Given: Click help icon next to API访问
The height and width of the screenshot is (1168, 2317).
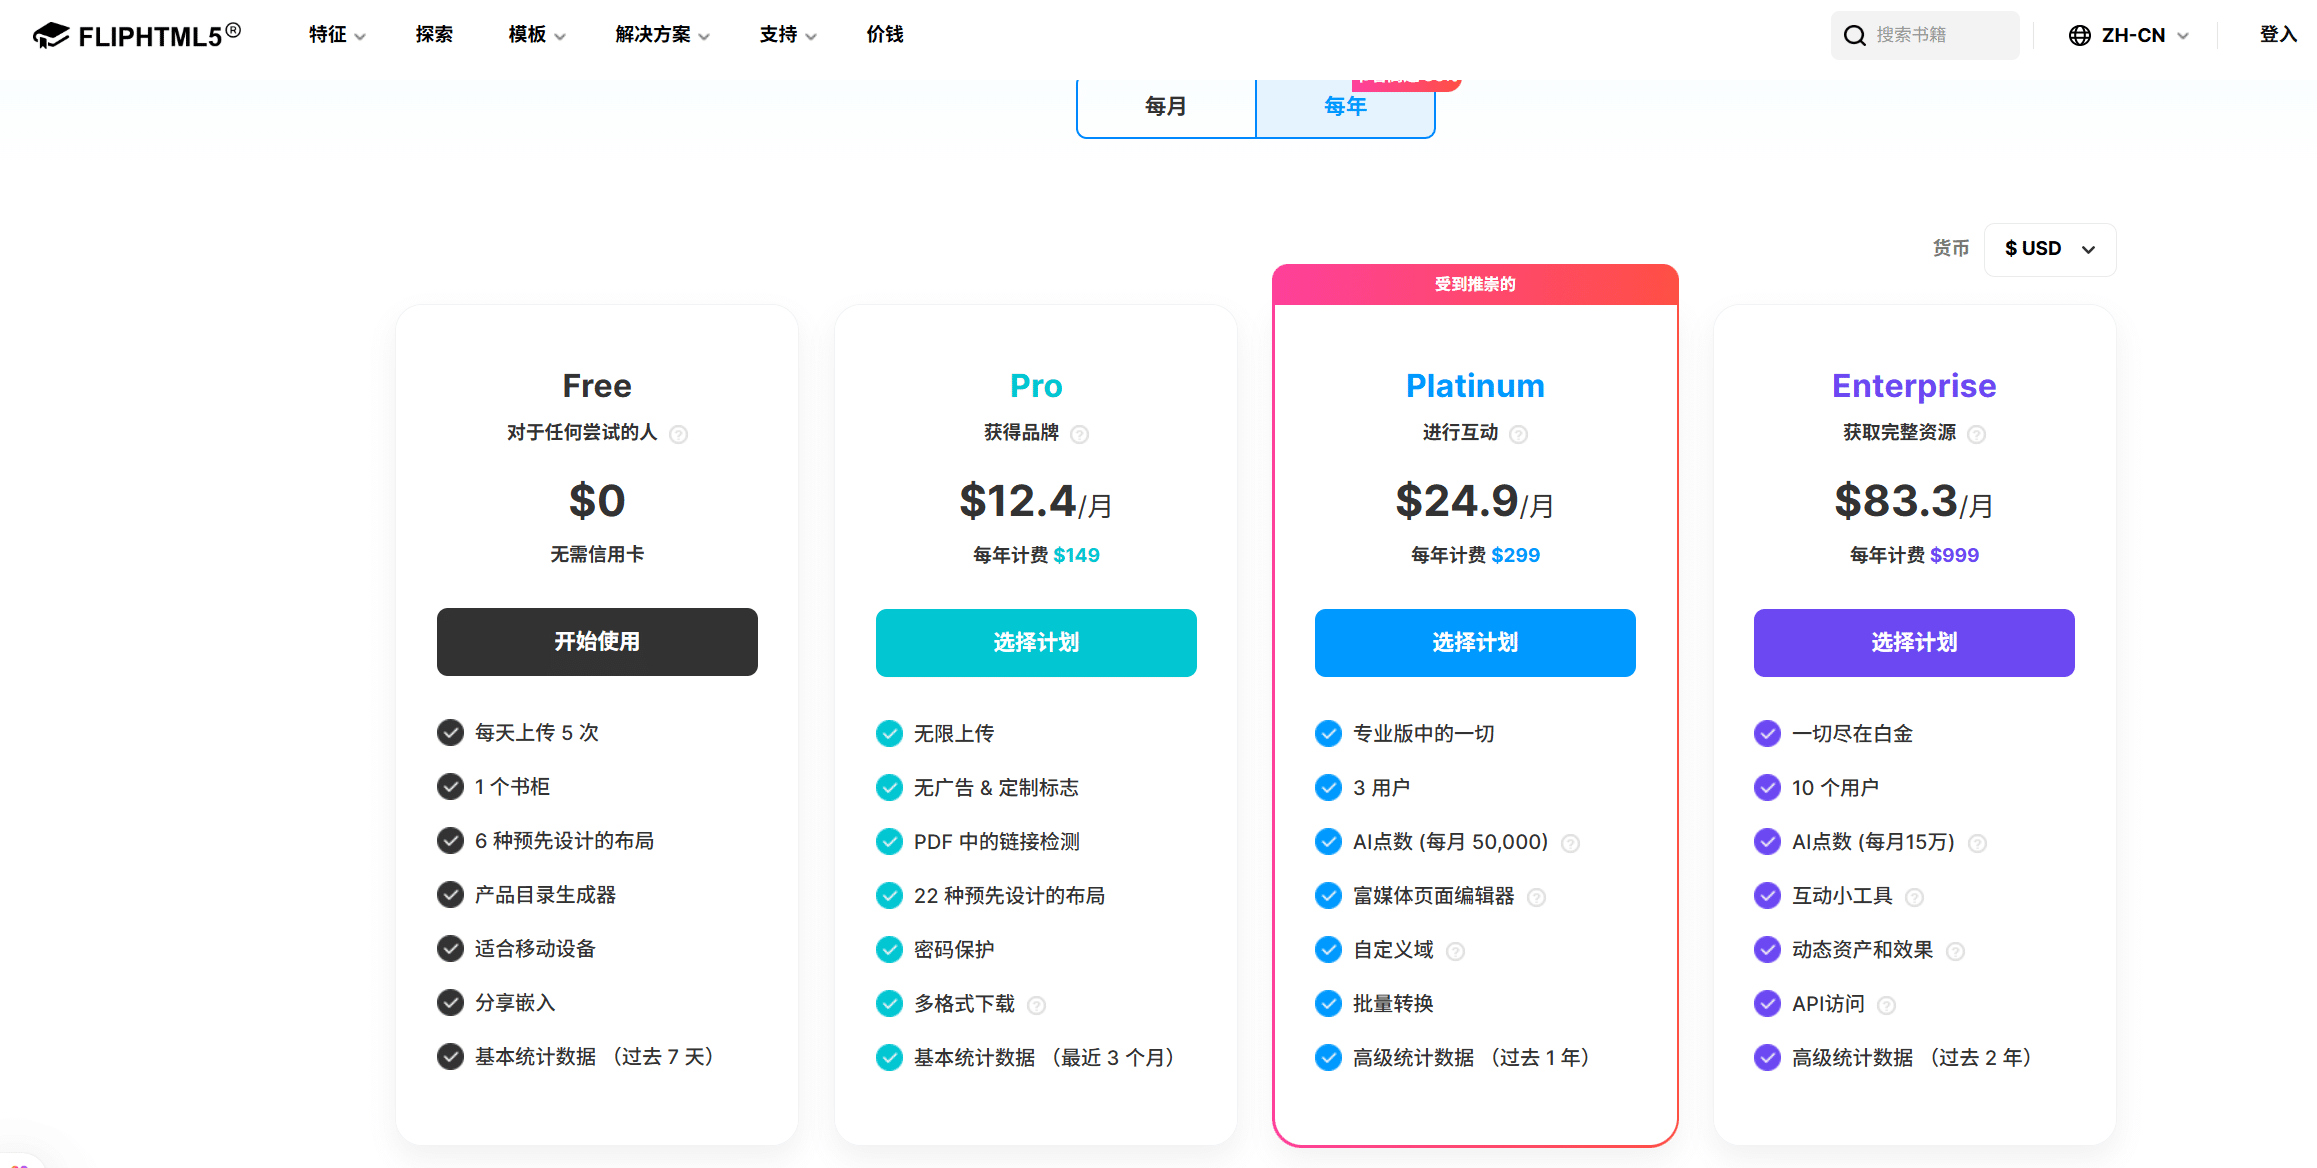Looking at the screenshot, I should pos(1886,1005).
